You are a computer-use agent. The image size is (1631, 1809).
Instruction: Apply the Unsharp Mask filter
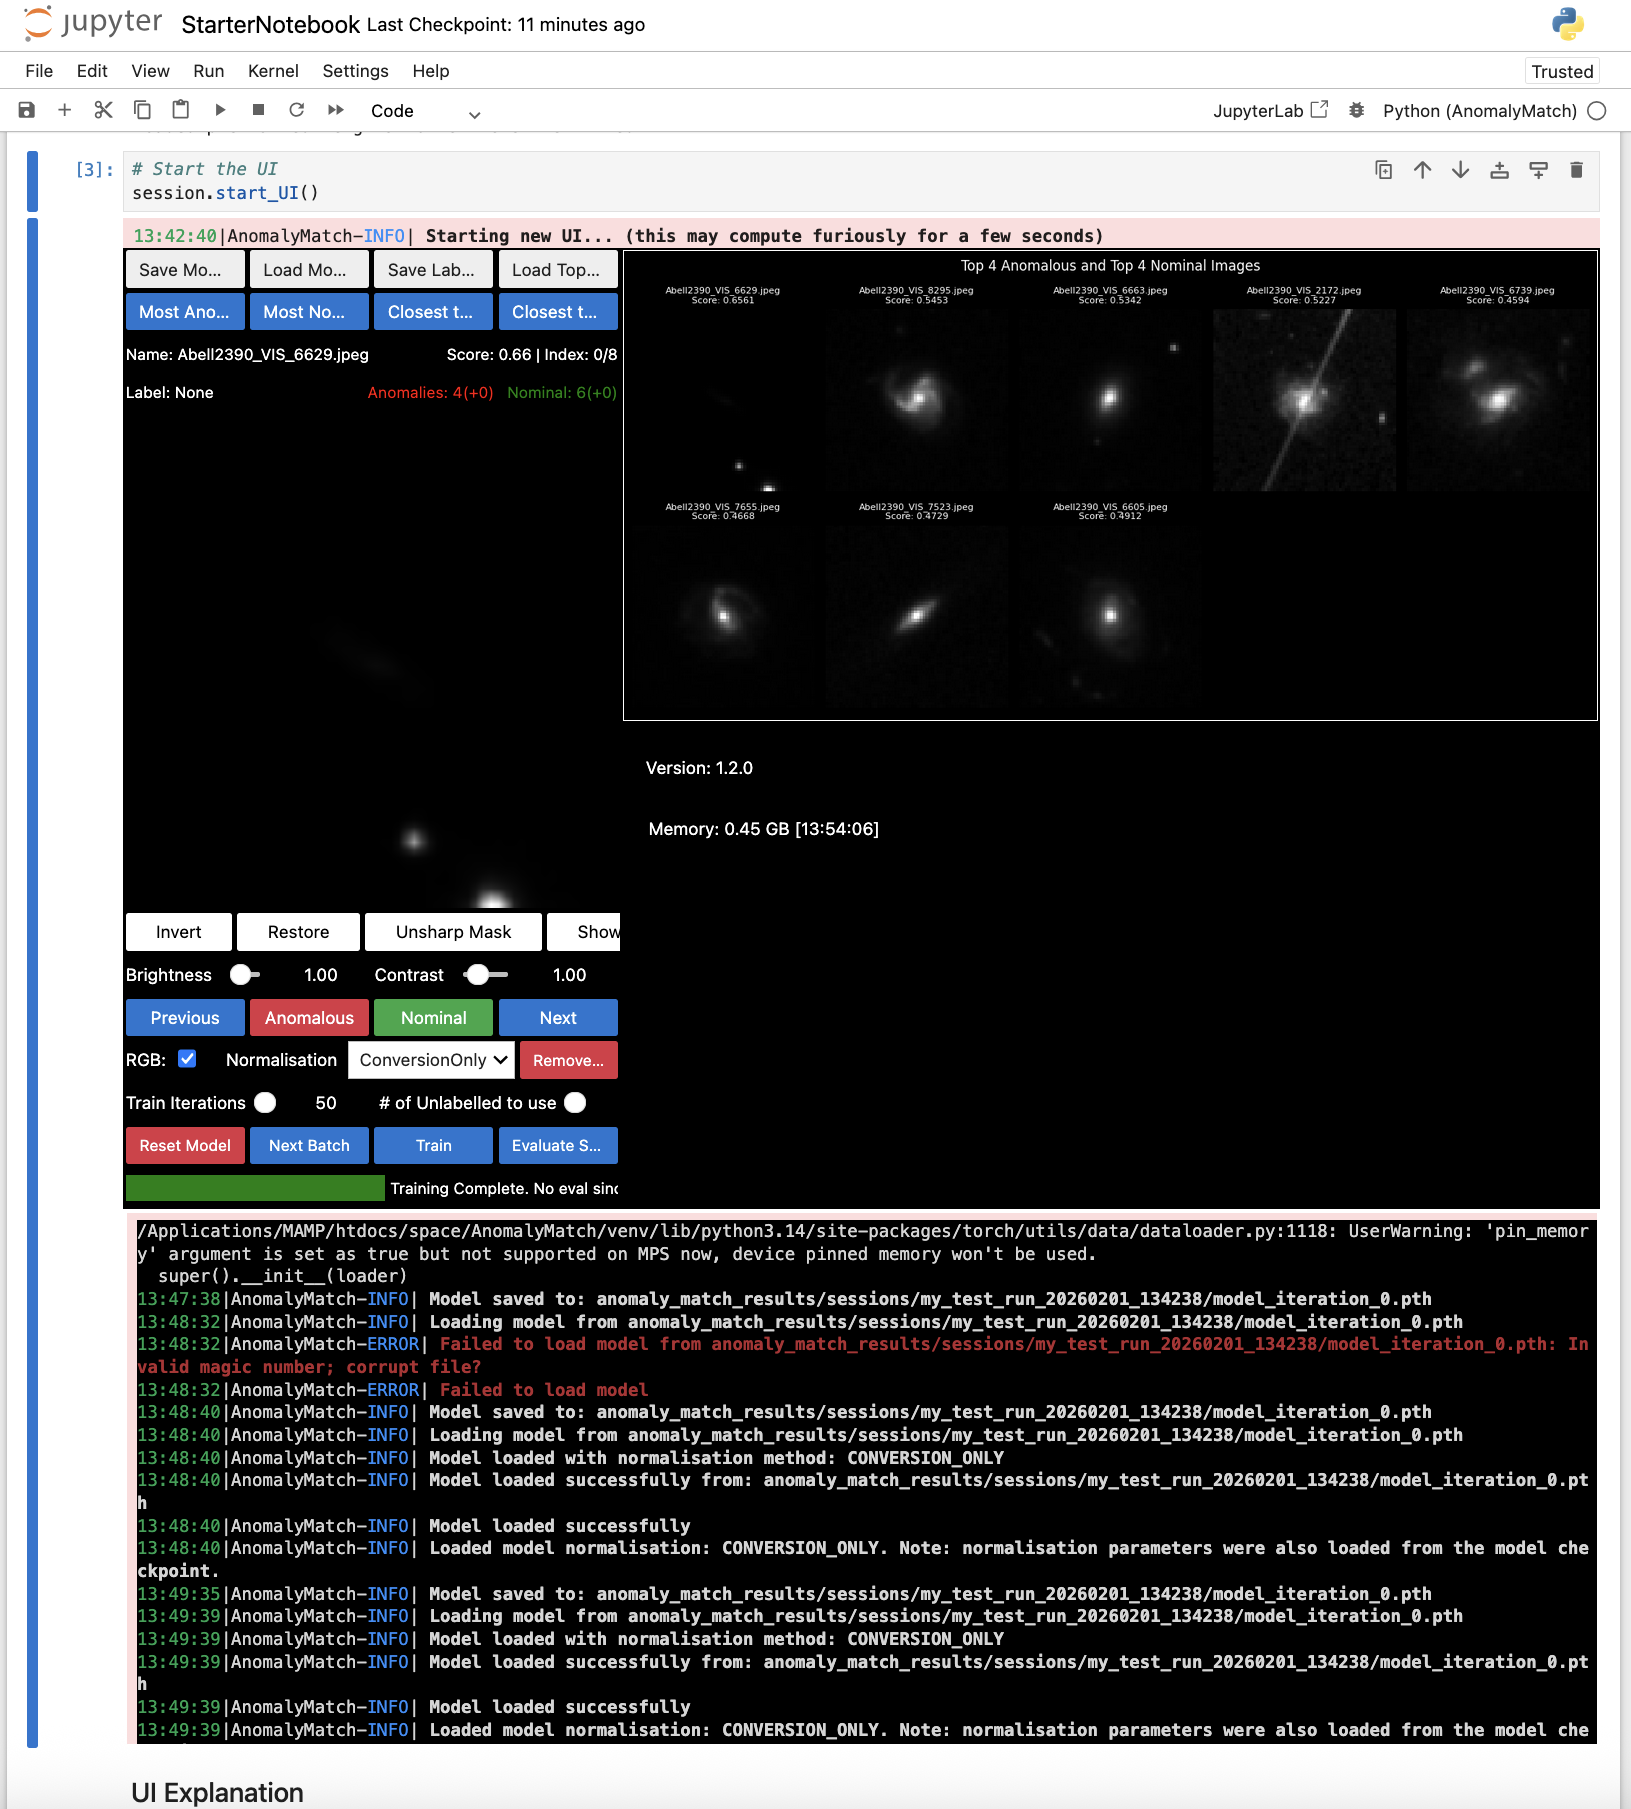click(x=453, y=932)
